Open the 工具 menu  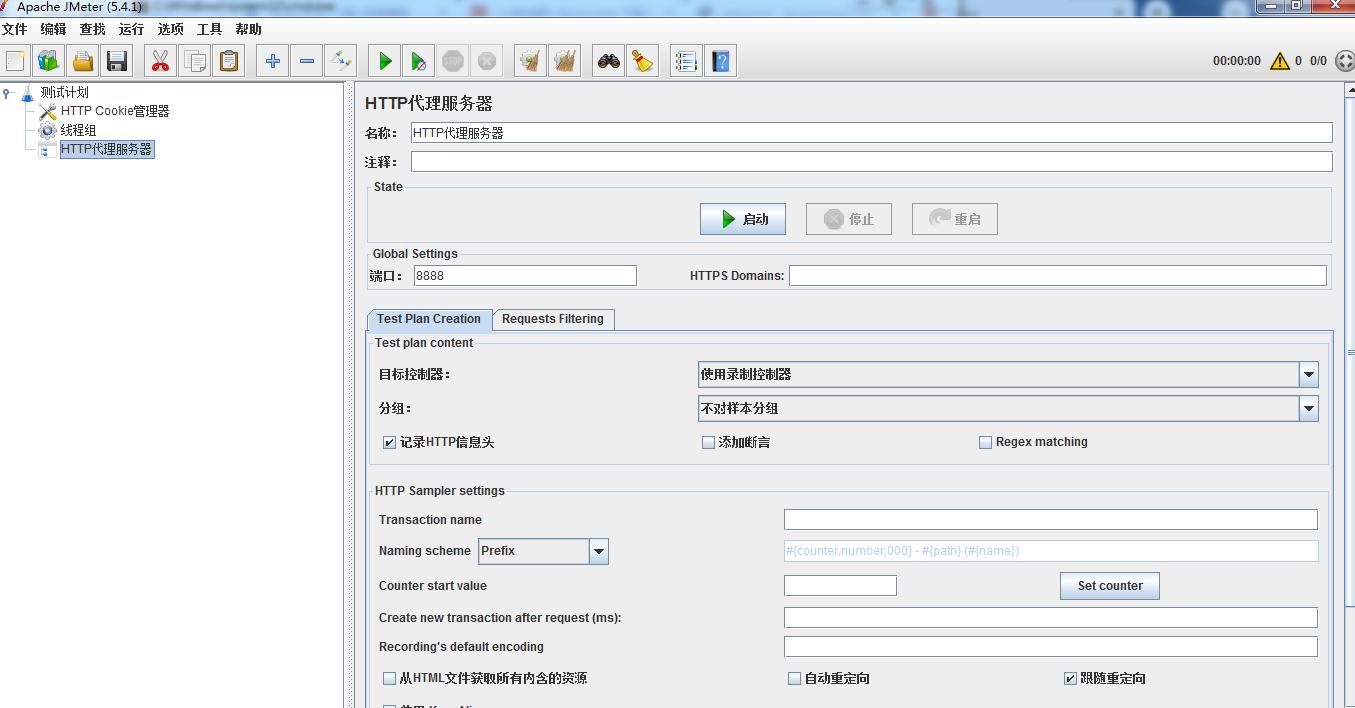tap(209, 29)
